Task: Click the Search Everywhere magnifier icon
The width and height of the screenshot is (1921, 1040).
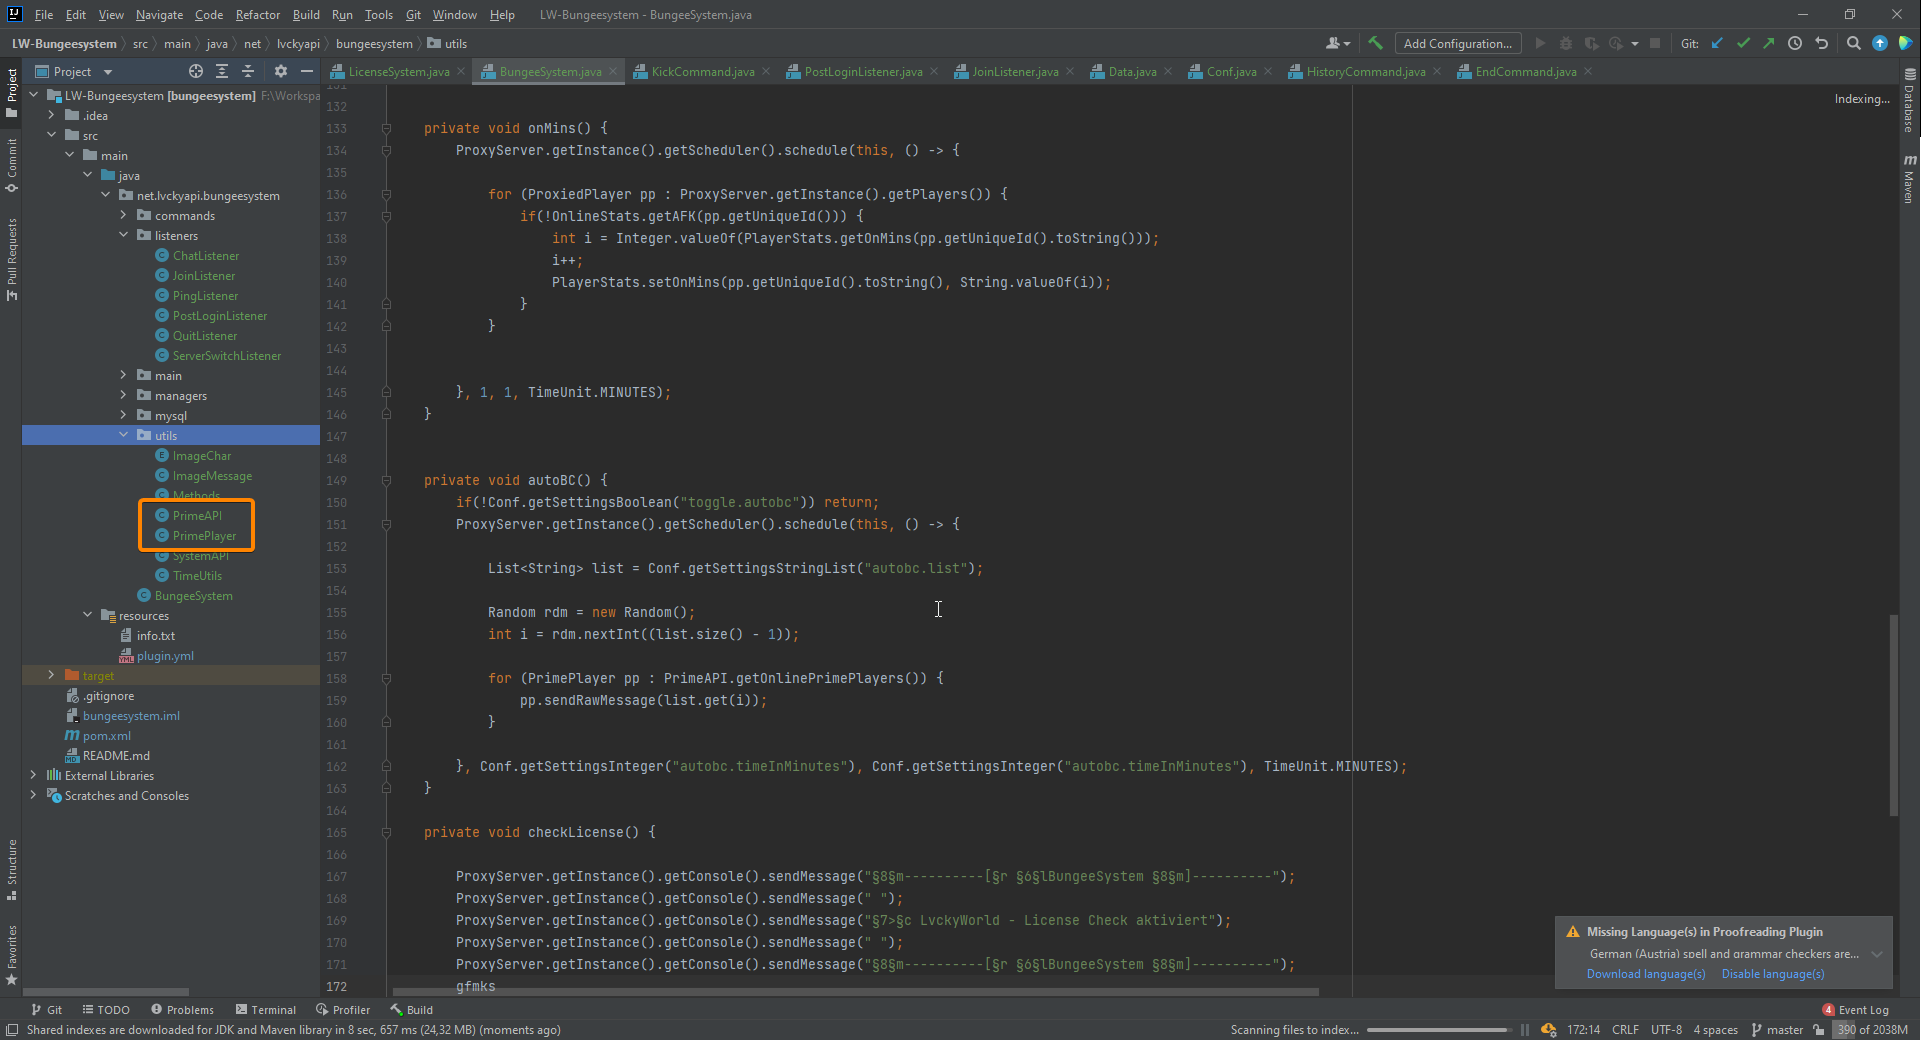Action: 1853,43
